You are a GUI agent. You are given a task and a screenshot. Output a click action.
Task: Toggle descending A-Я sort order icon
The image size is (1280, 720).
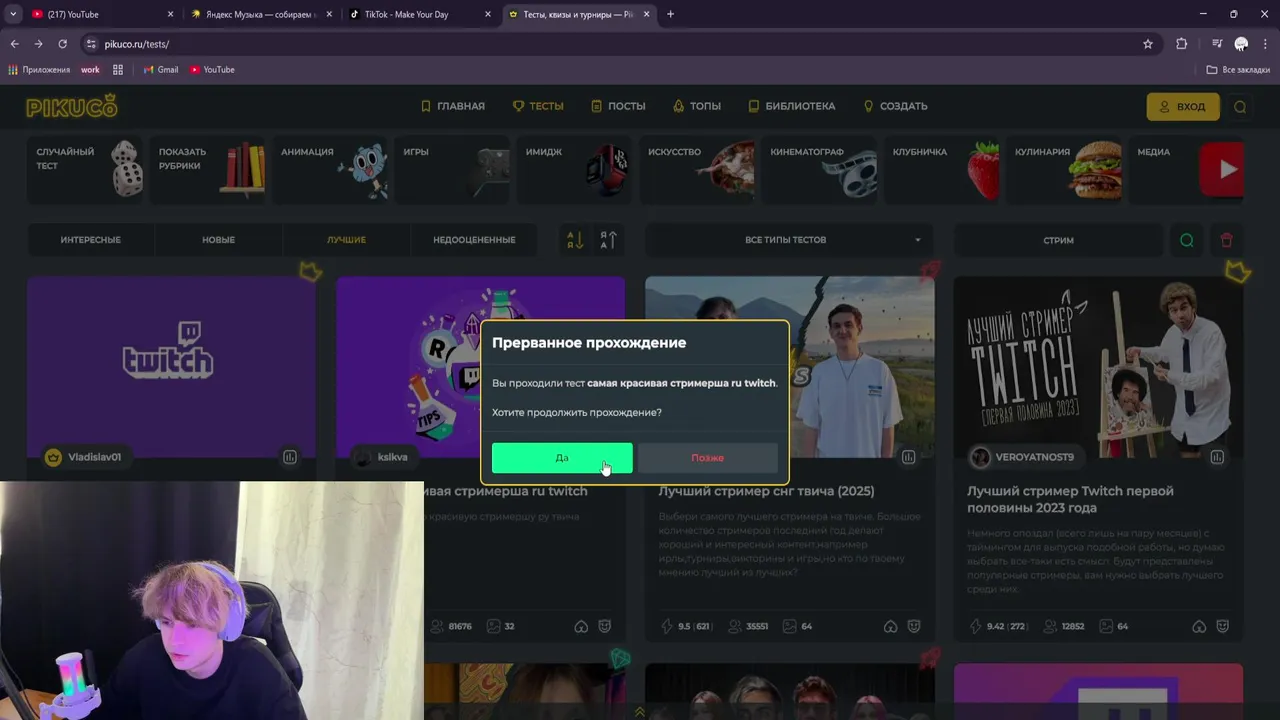575,240
